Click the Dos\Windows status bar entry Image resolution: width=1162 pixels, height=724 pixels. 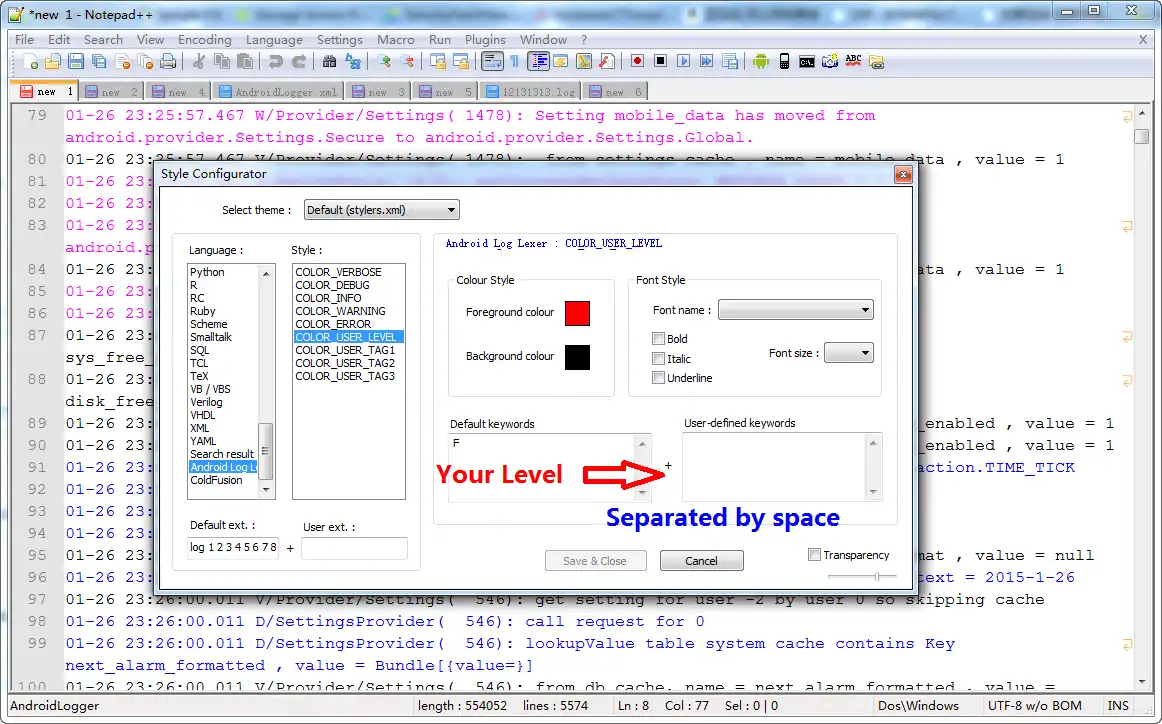pyautogui.click(x=918, y=705)
